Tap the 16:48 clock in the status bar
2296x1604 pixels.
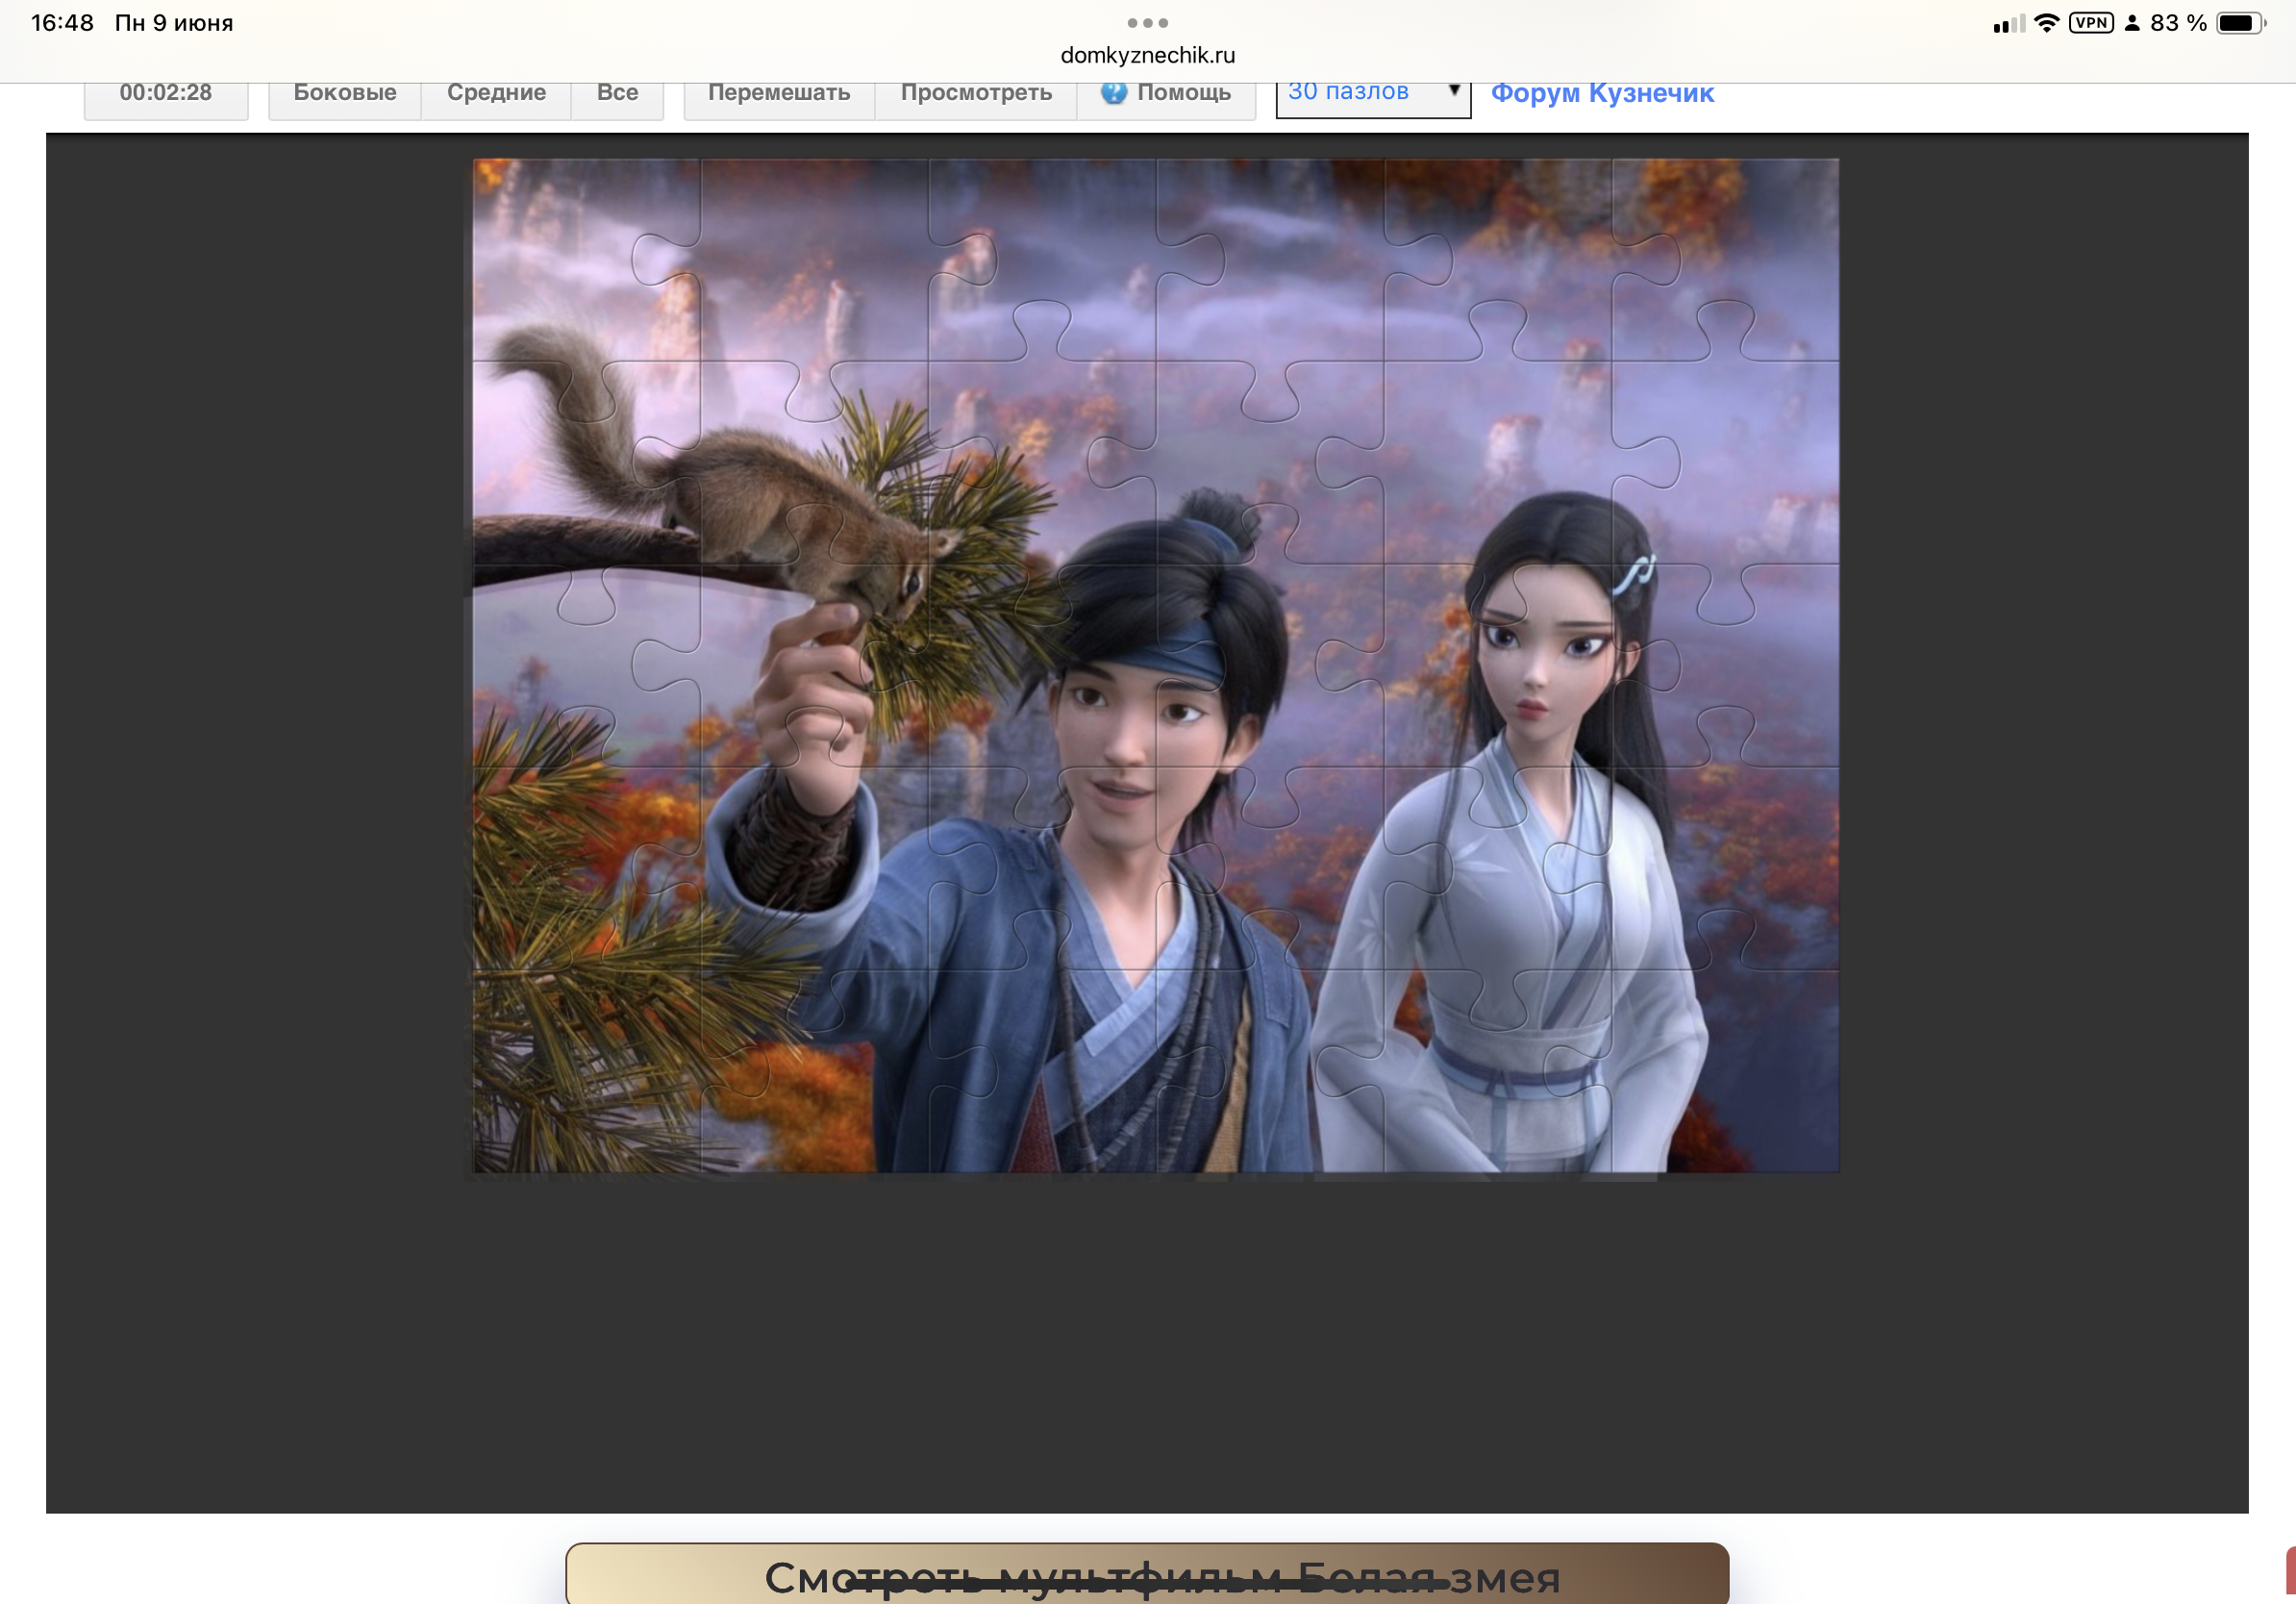62,23
